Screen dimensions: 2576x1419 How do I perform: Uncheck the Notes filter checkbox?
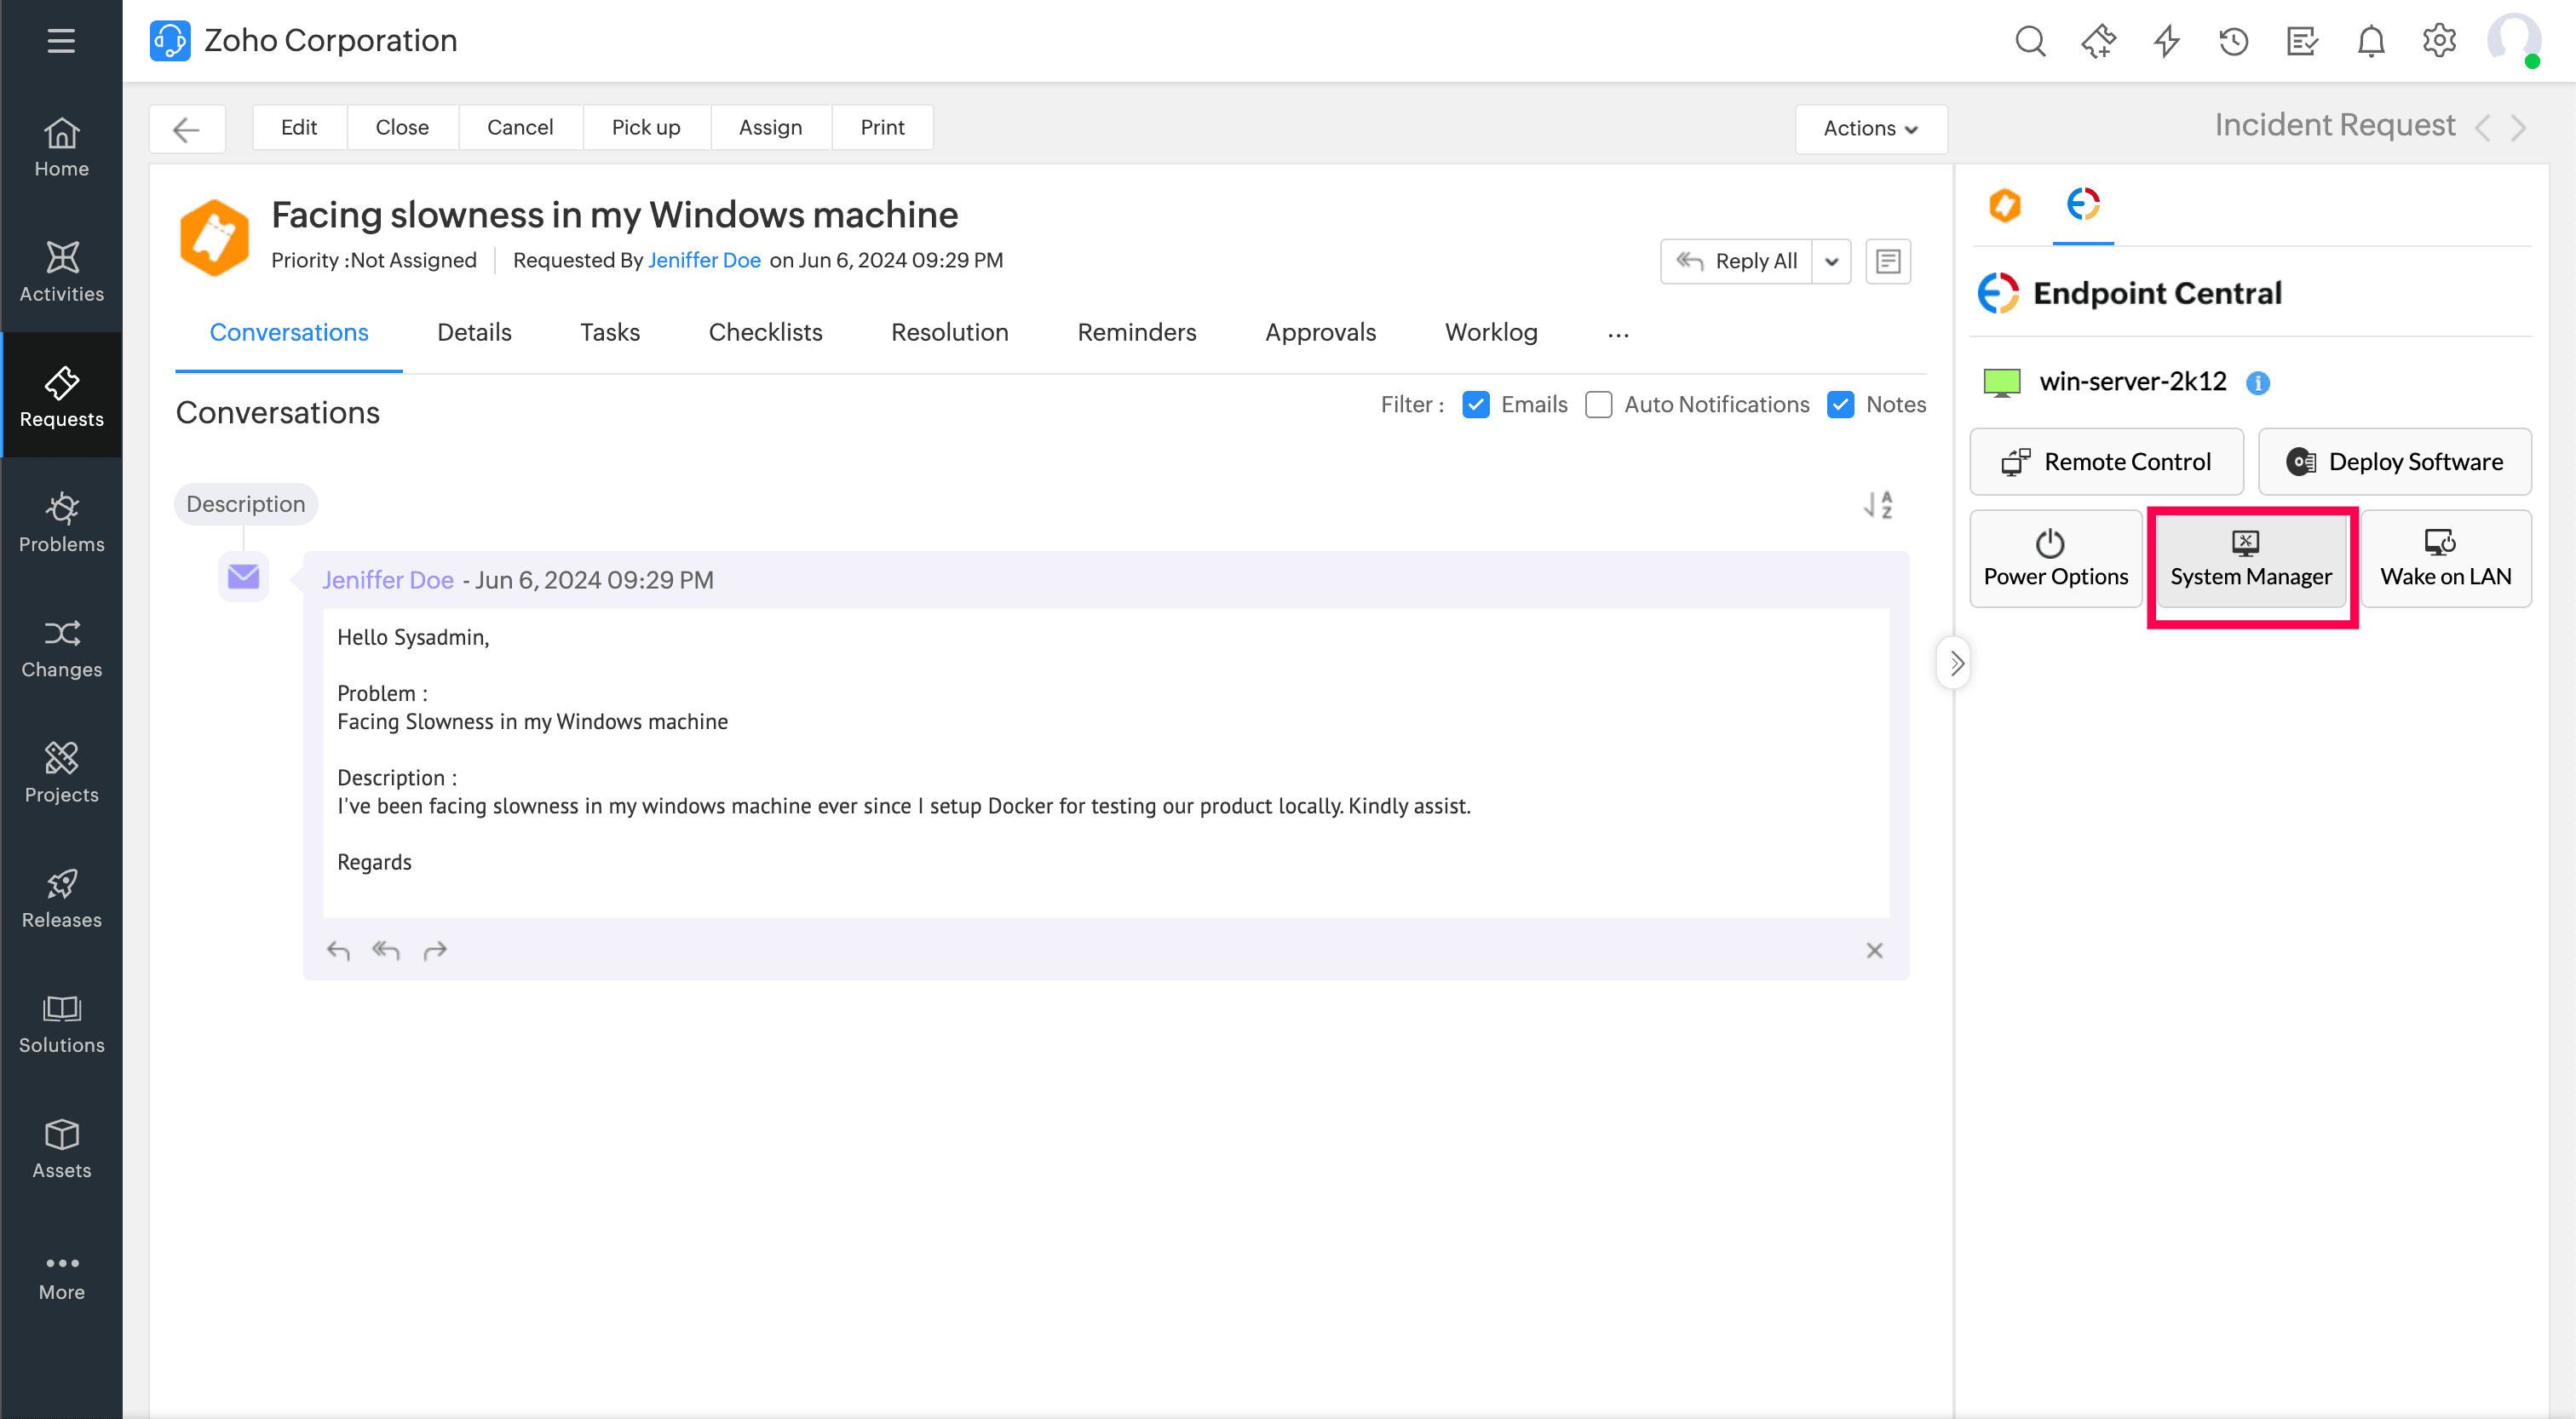1840,404
